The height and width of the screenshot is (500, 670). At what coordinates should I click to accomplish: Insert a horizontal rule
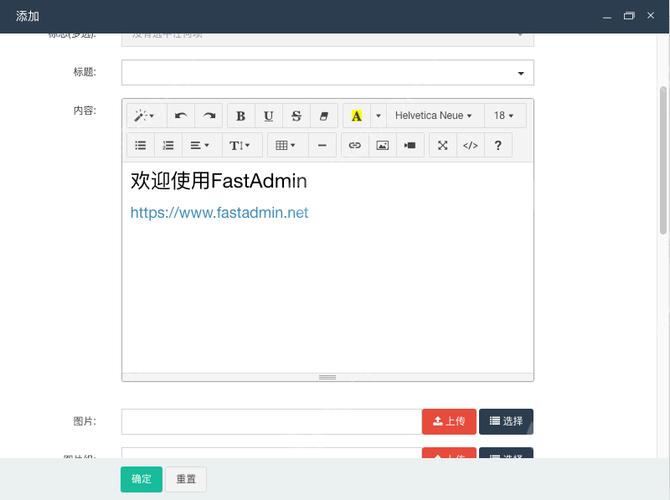click(x=322, y=145)
